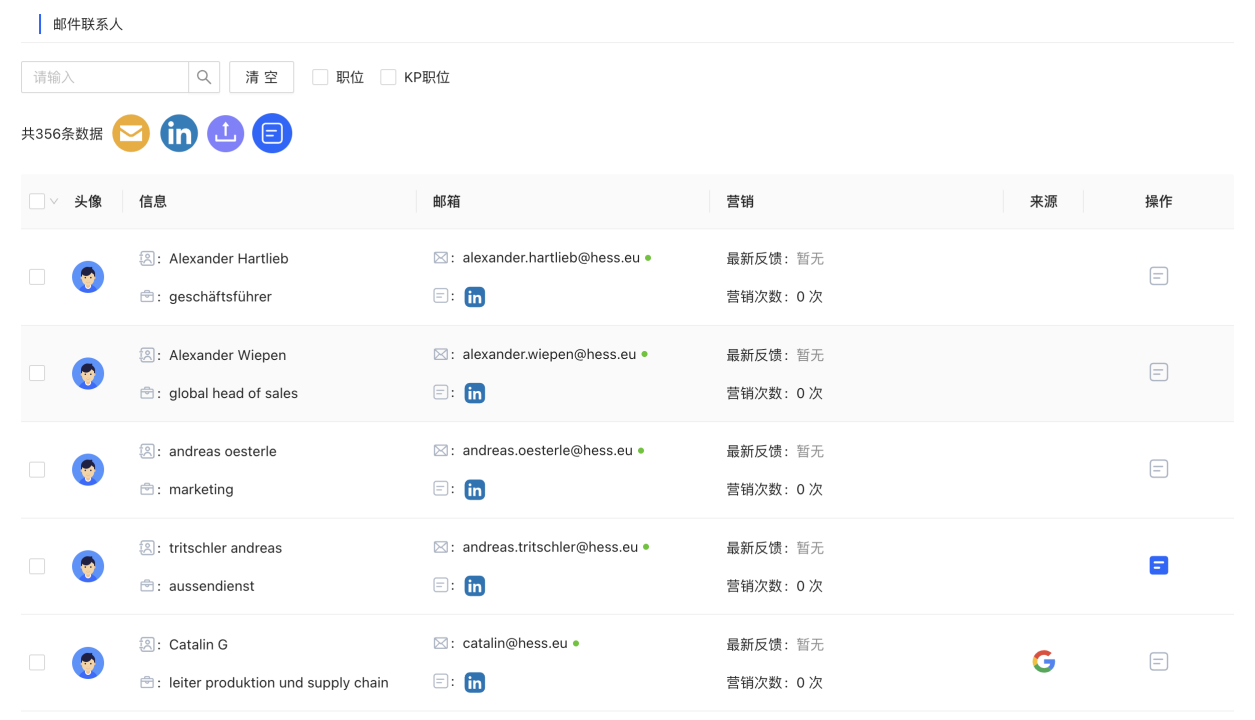This screenshot has width=1255, height=720.
Task: Click the Google source icon
Action: pyautogui.click(x=1044, y=662)
